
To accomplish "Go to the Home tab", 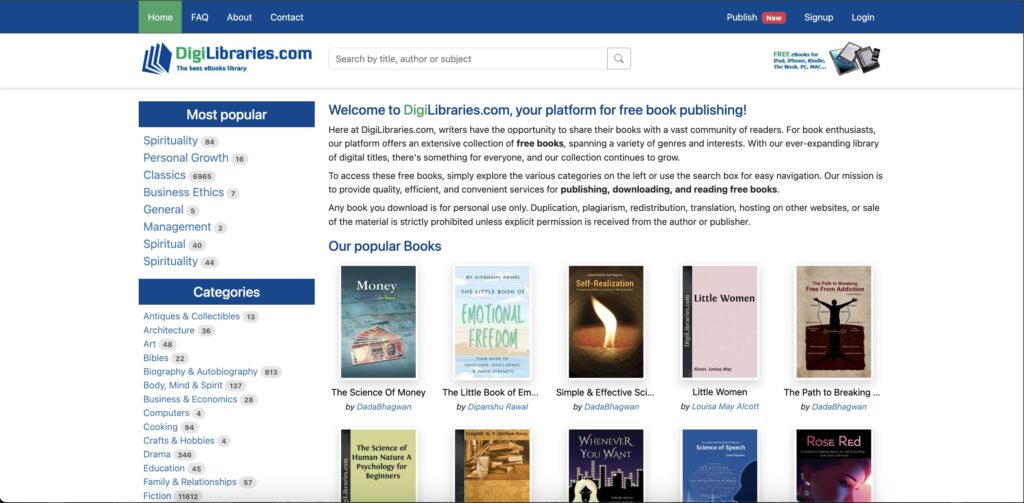I will 160,17.
